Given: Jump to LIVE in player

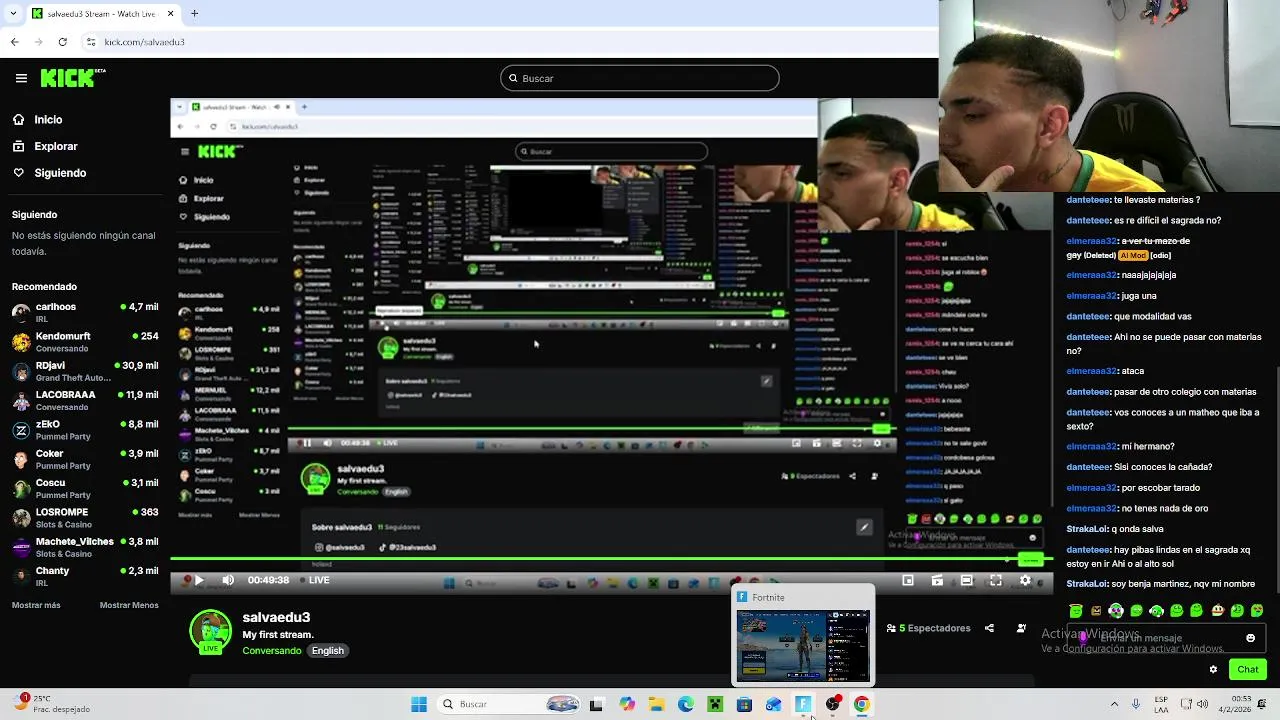Looking at the screenshot, I should (x=314, y=580).
